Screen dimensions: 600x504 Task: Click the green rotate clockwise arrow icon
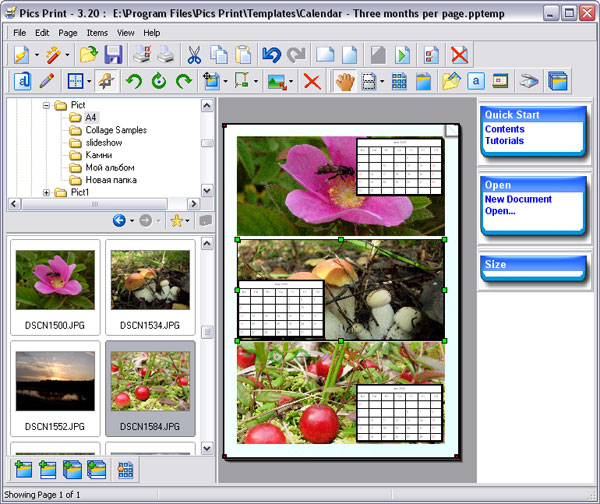click(x=183, y=81)
